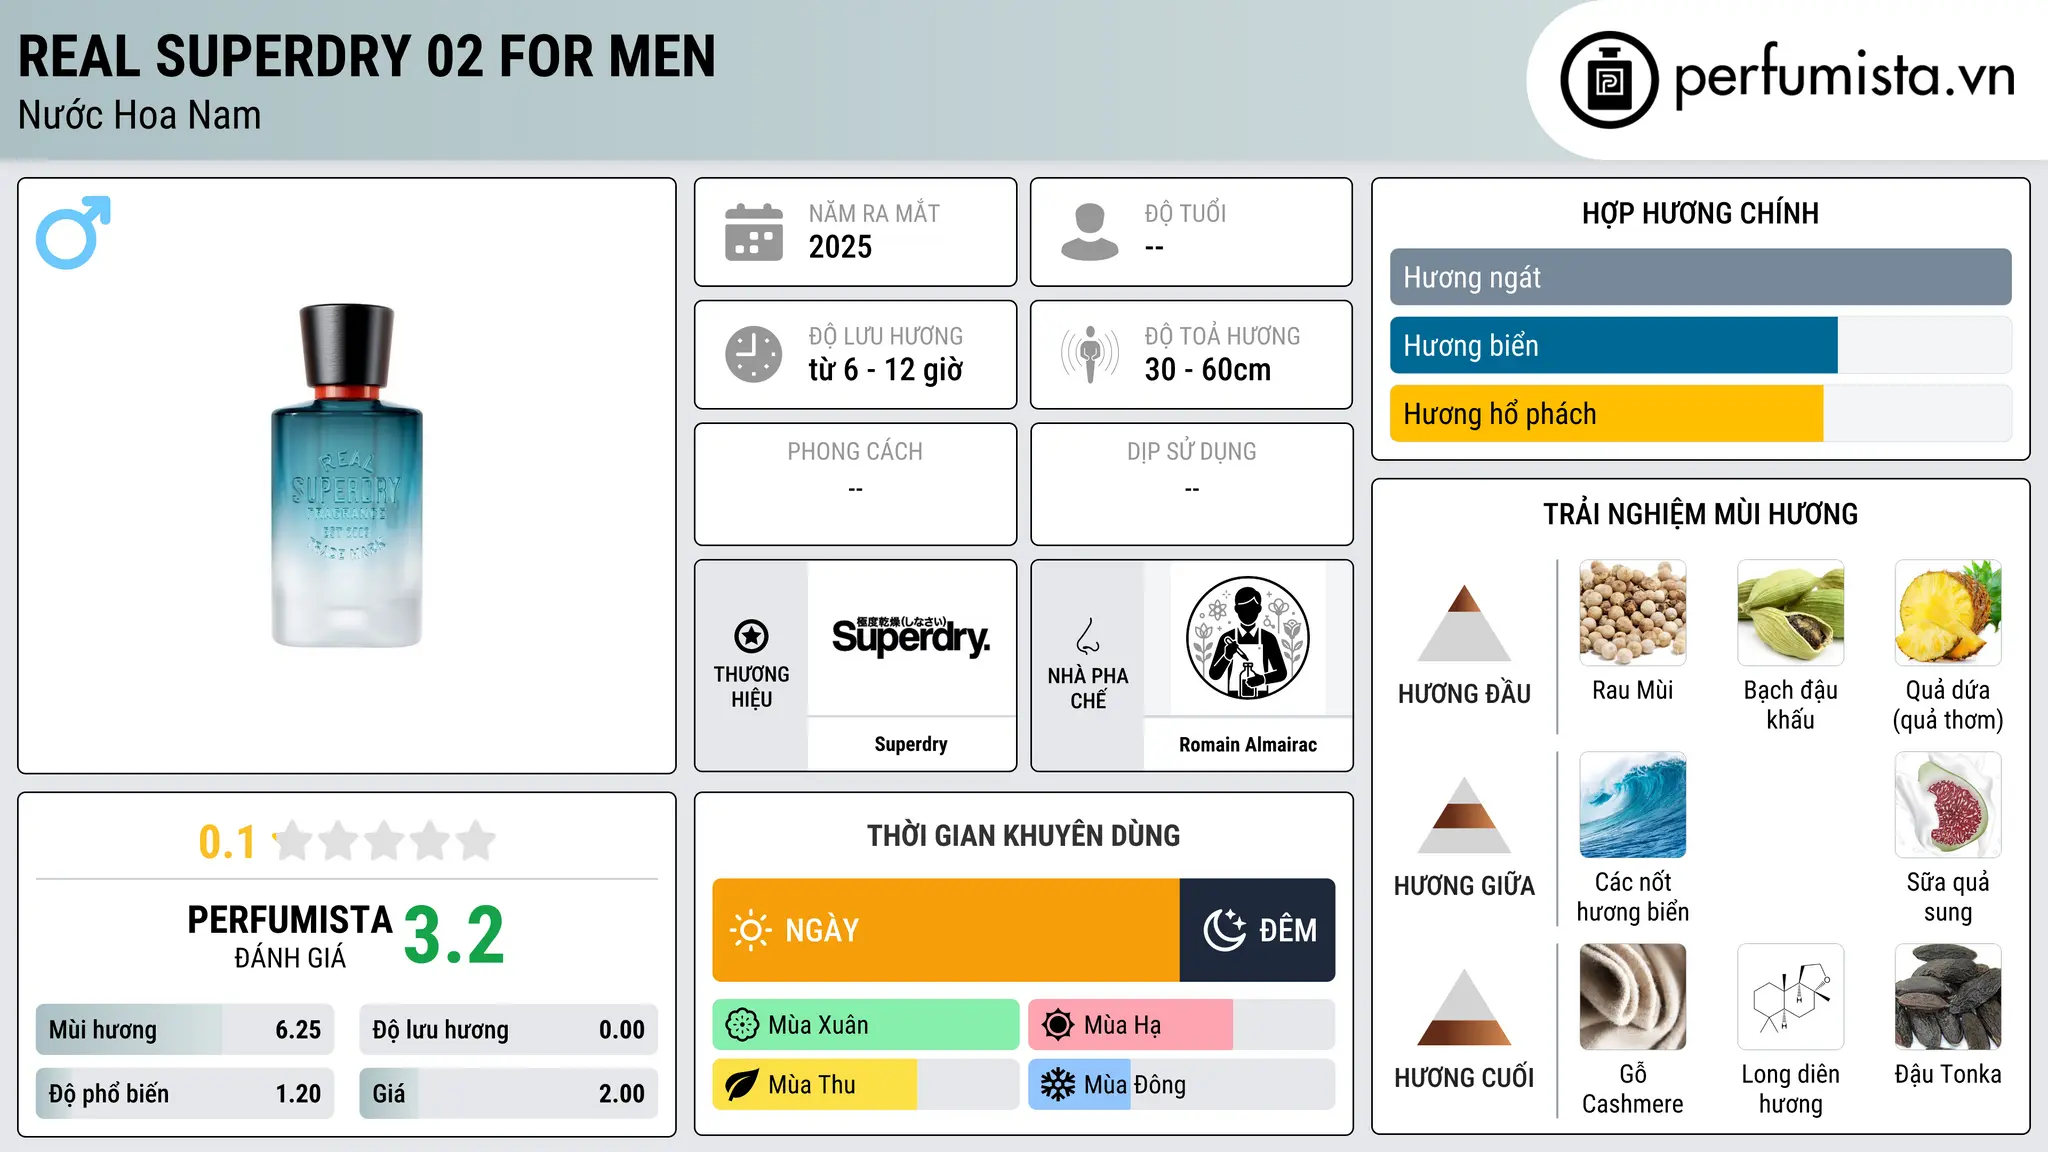Click the green Perfumista score 3.2
Image resolution: width=2048 pixels, height=1152 pixels.
[454, 935]
